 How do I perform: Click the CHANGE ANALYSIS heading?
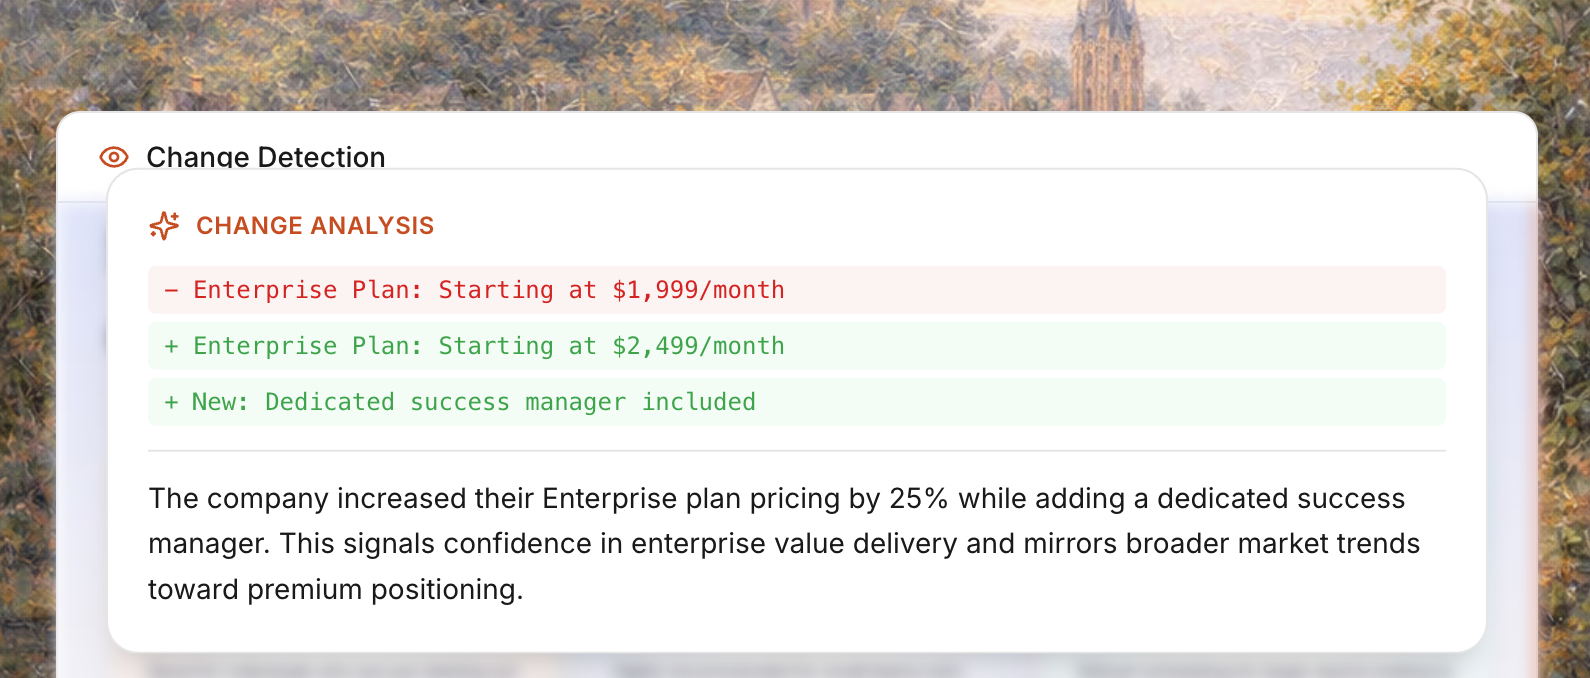tap(314, 226)
